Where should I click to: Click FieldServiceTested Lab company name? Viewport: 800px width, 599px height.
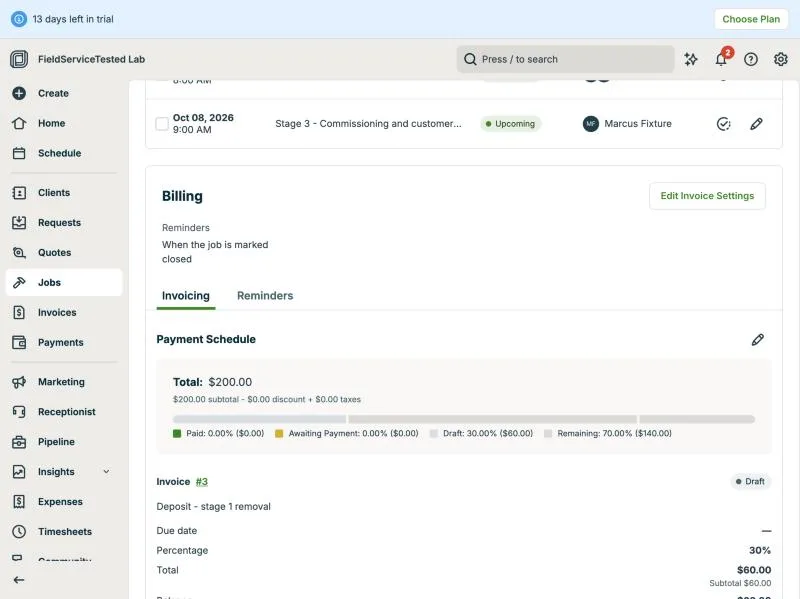pyautogui.click(x=91, y=59)
